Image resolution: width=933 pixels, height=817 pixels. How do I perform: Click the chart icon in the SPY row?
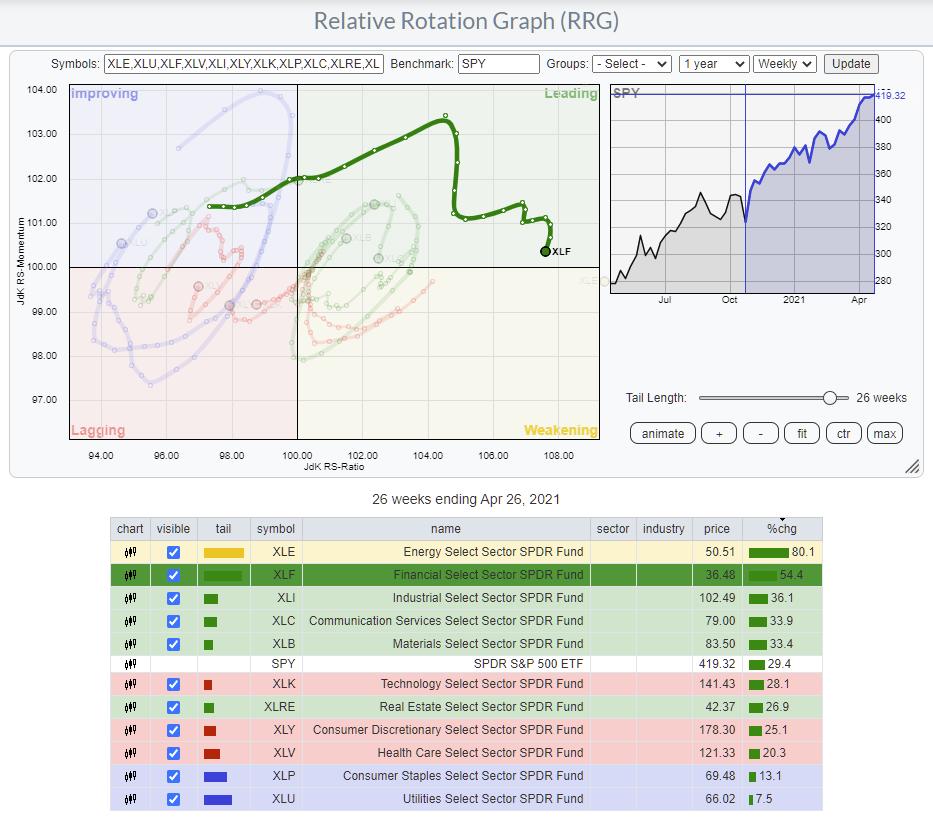click(x=130, y=664)
